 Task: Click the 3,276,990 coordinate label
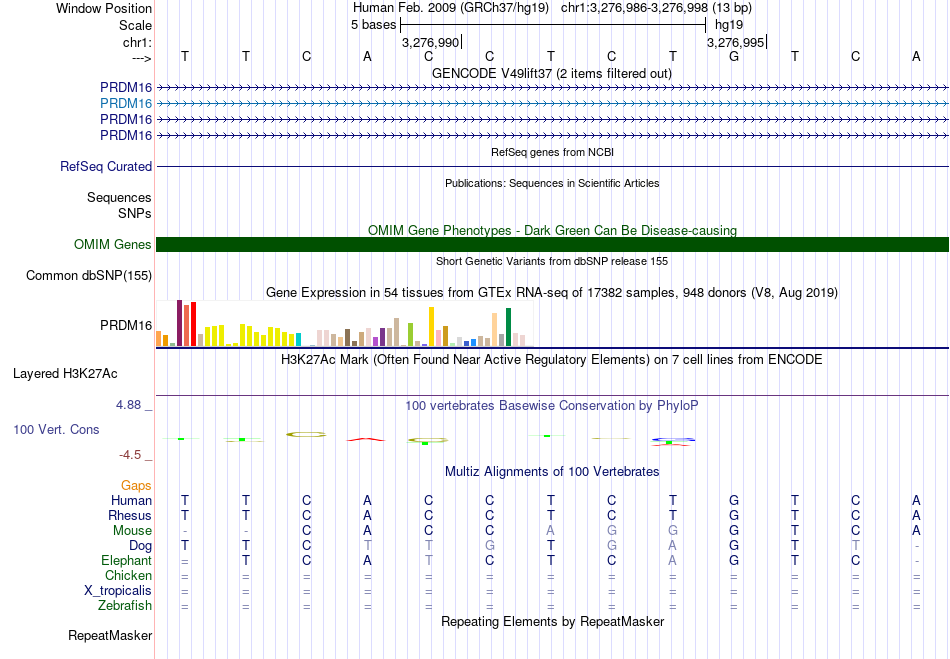point(430,42)
